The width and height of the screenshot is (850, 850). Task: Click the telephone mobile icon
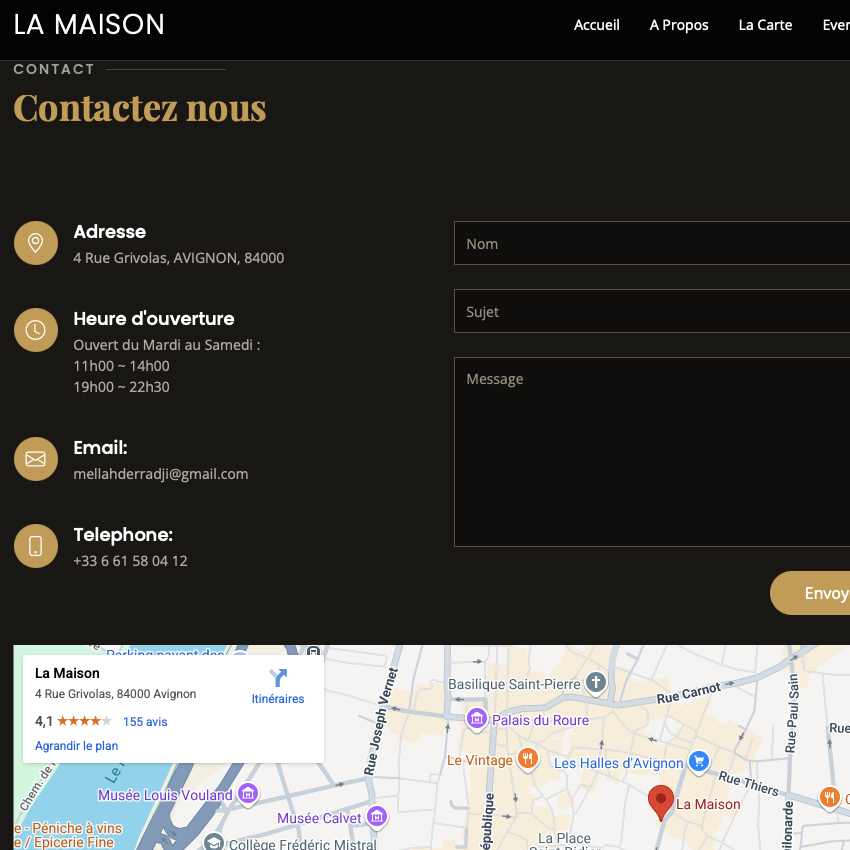pyautogui.click(x=36, y=546)
